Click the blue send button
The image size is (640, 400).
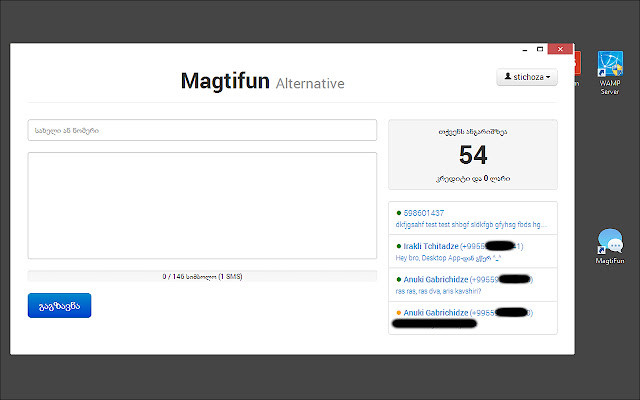[60, 305]
